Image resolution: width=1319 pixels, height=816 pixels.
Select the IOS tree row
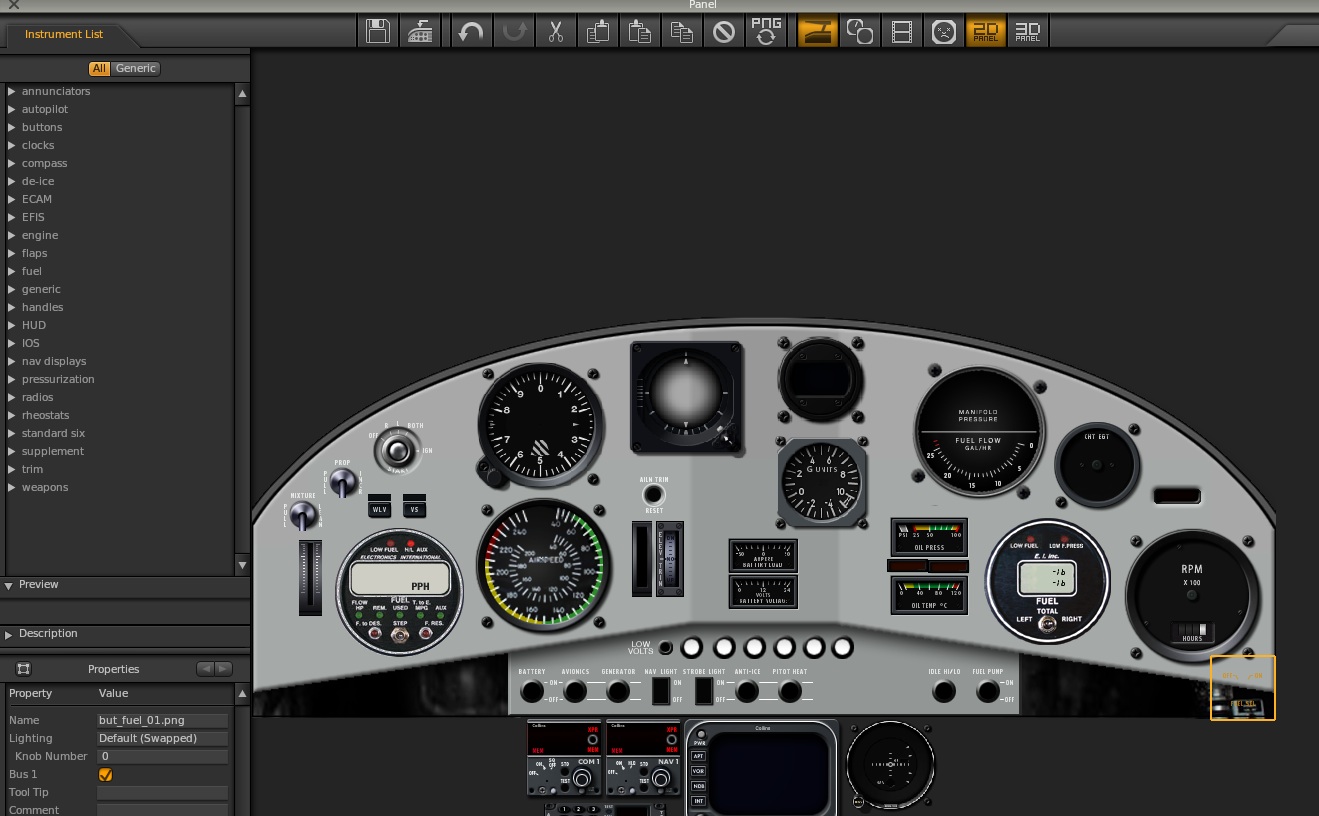[118, 343]
